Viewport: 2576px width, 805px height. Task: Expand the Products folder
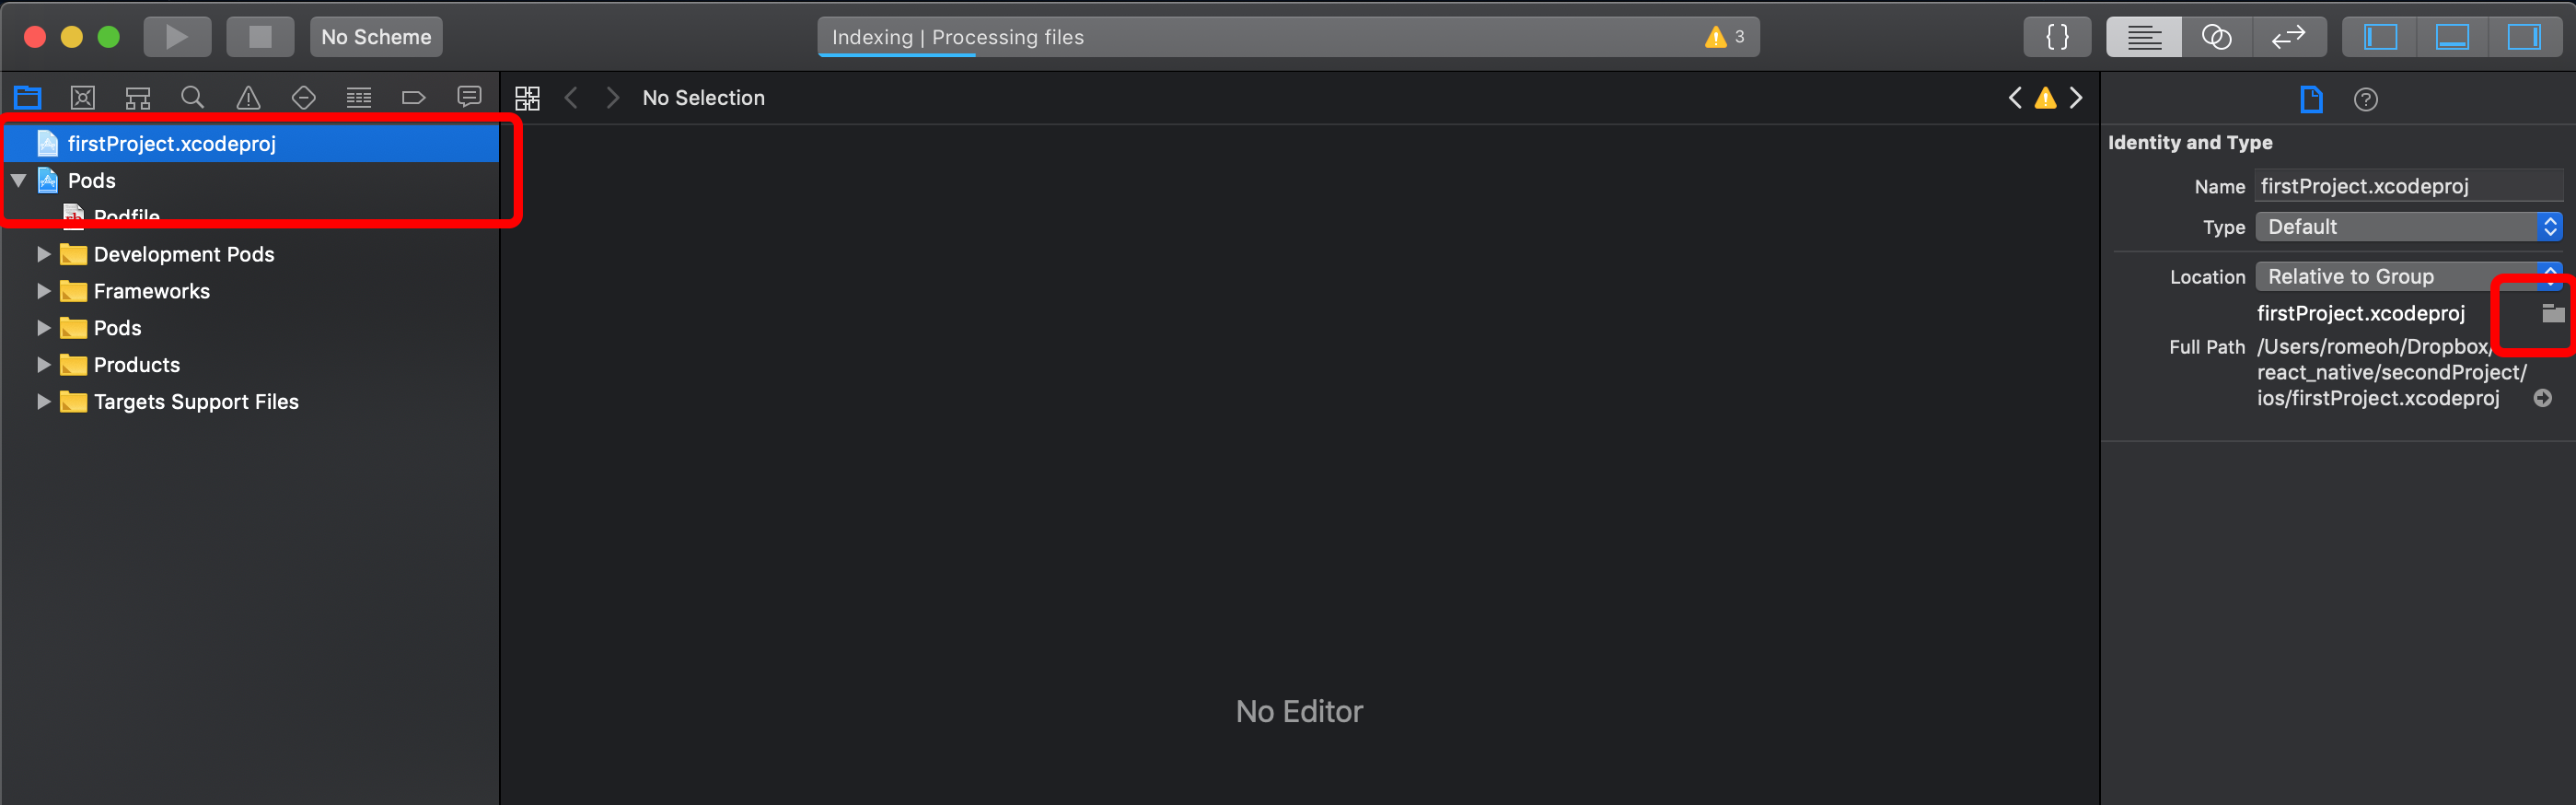point(44,365)
